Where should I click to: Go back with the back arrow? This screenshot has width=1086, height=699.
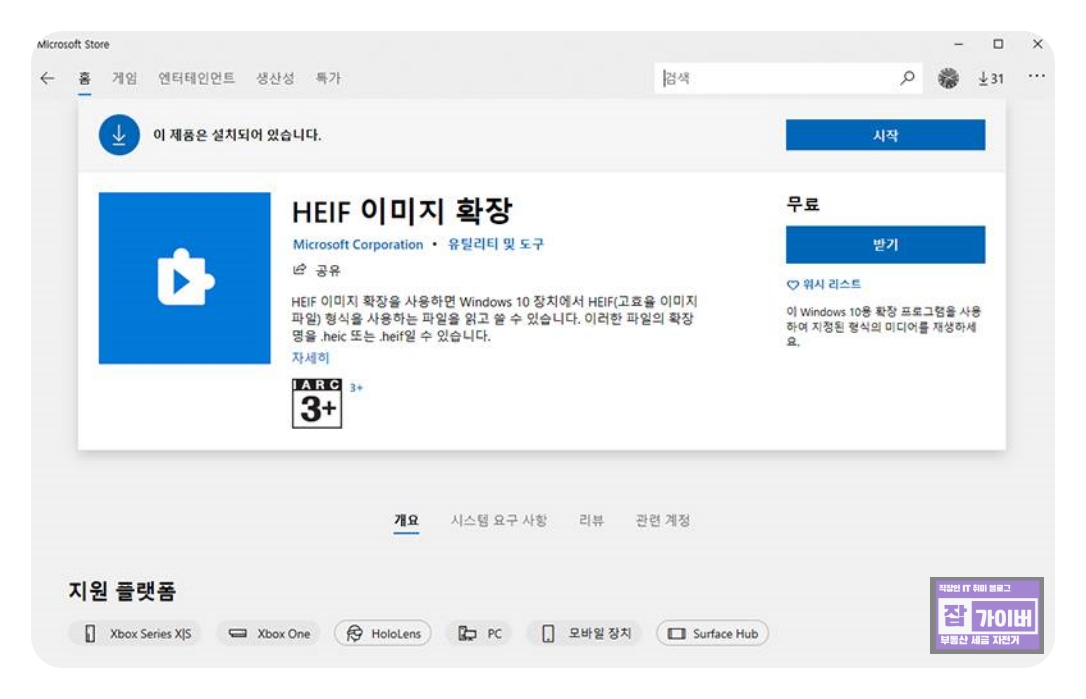(47, 78)
